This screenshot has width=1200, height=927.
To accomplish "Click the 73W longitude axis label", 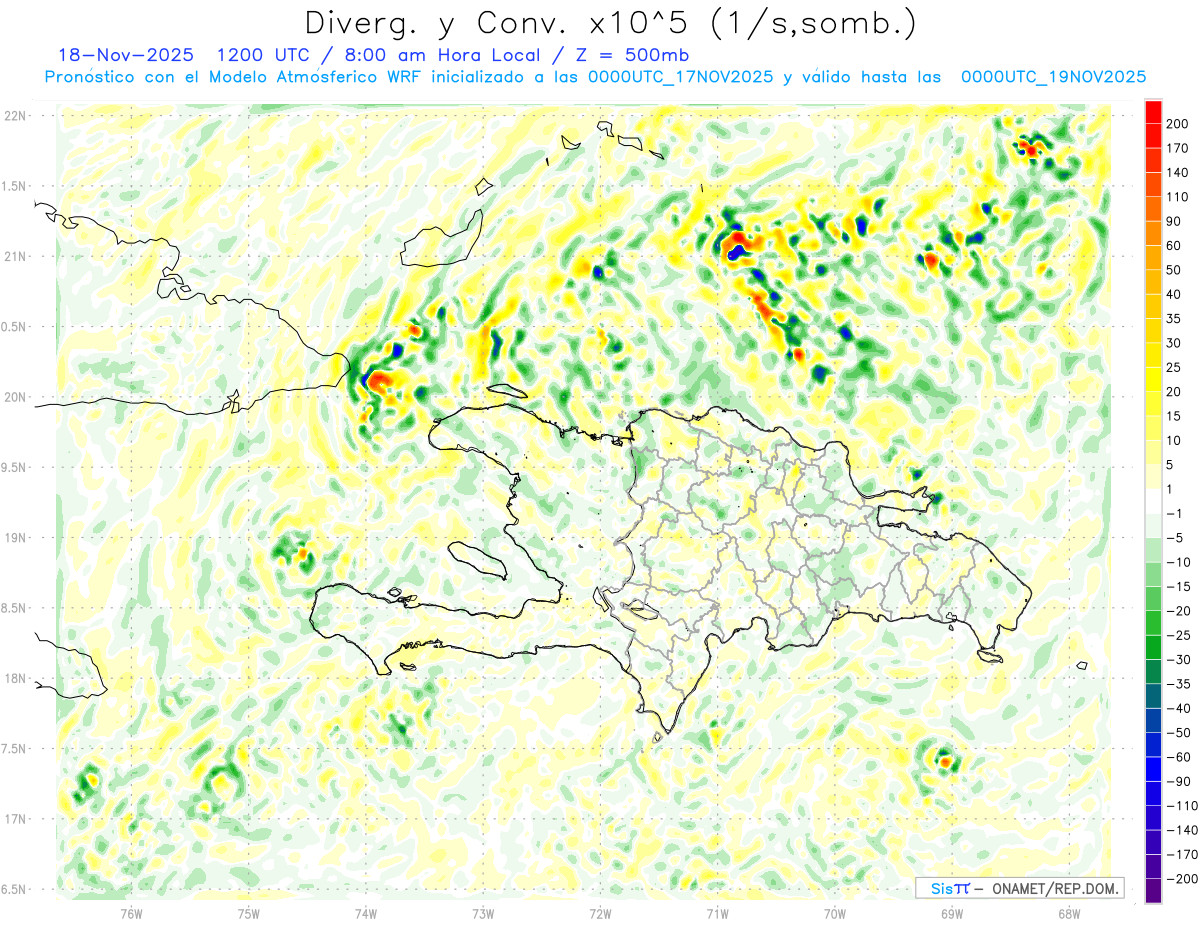I will click(483, 913).
